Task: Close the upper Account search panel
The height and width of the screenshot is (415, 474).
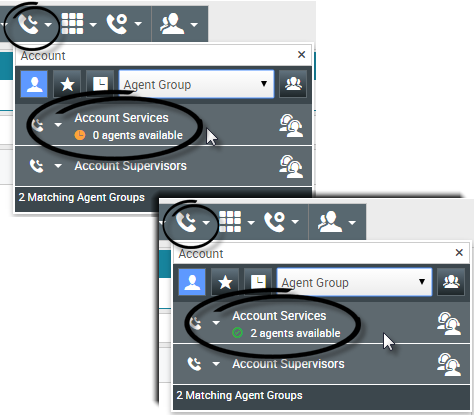Action: click(x=301, y=54)
